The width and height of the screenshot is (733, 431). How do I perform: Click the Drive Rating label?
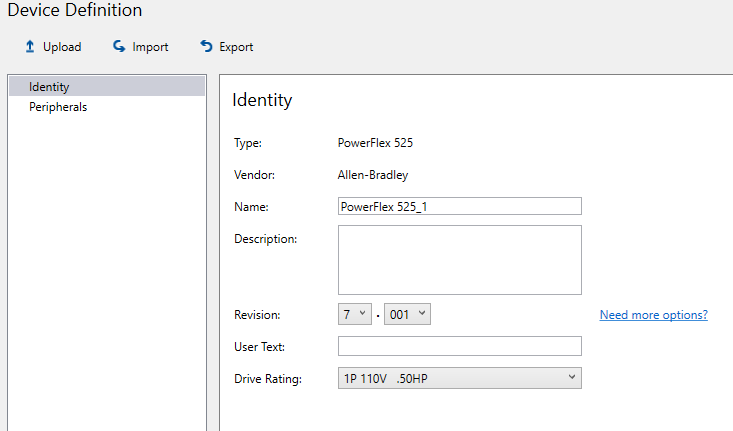(268, 379)
